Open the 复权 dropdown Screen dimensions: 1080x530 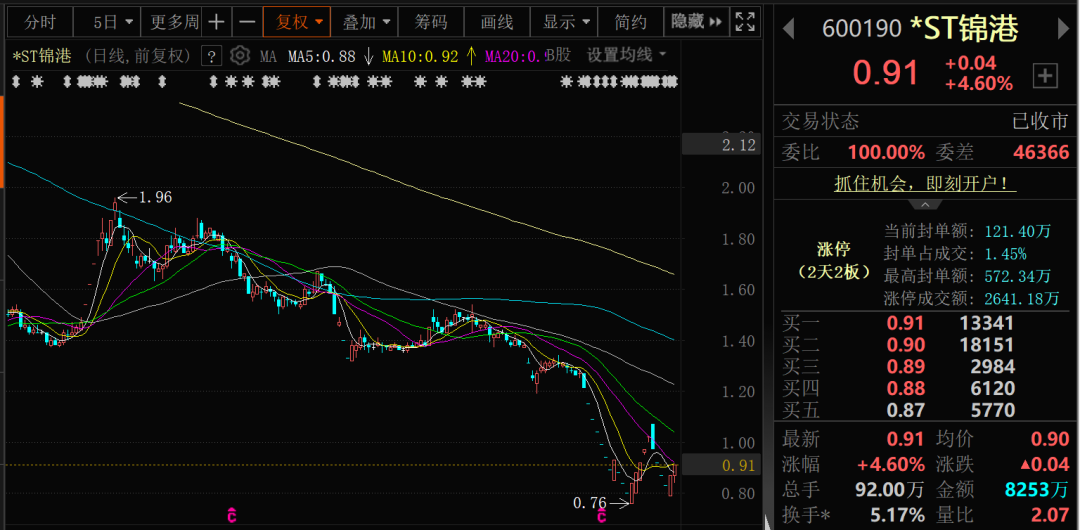pyautogui.click(x=300, y=21)
